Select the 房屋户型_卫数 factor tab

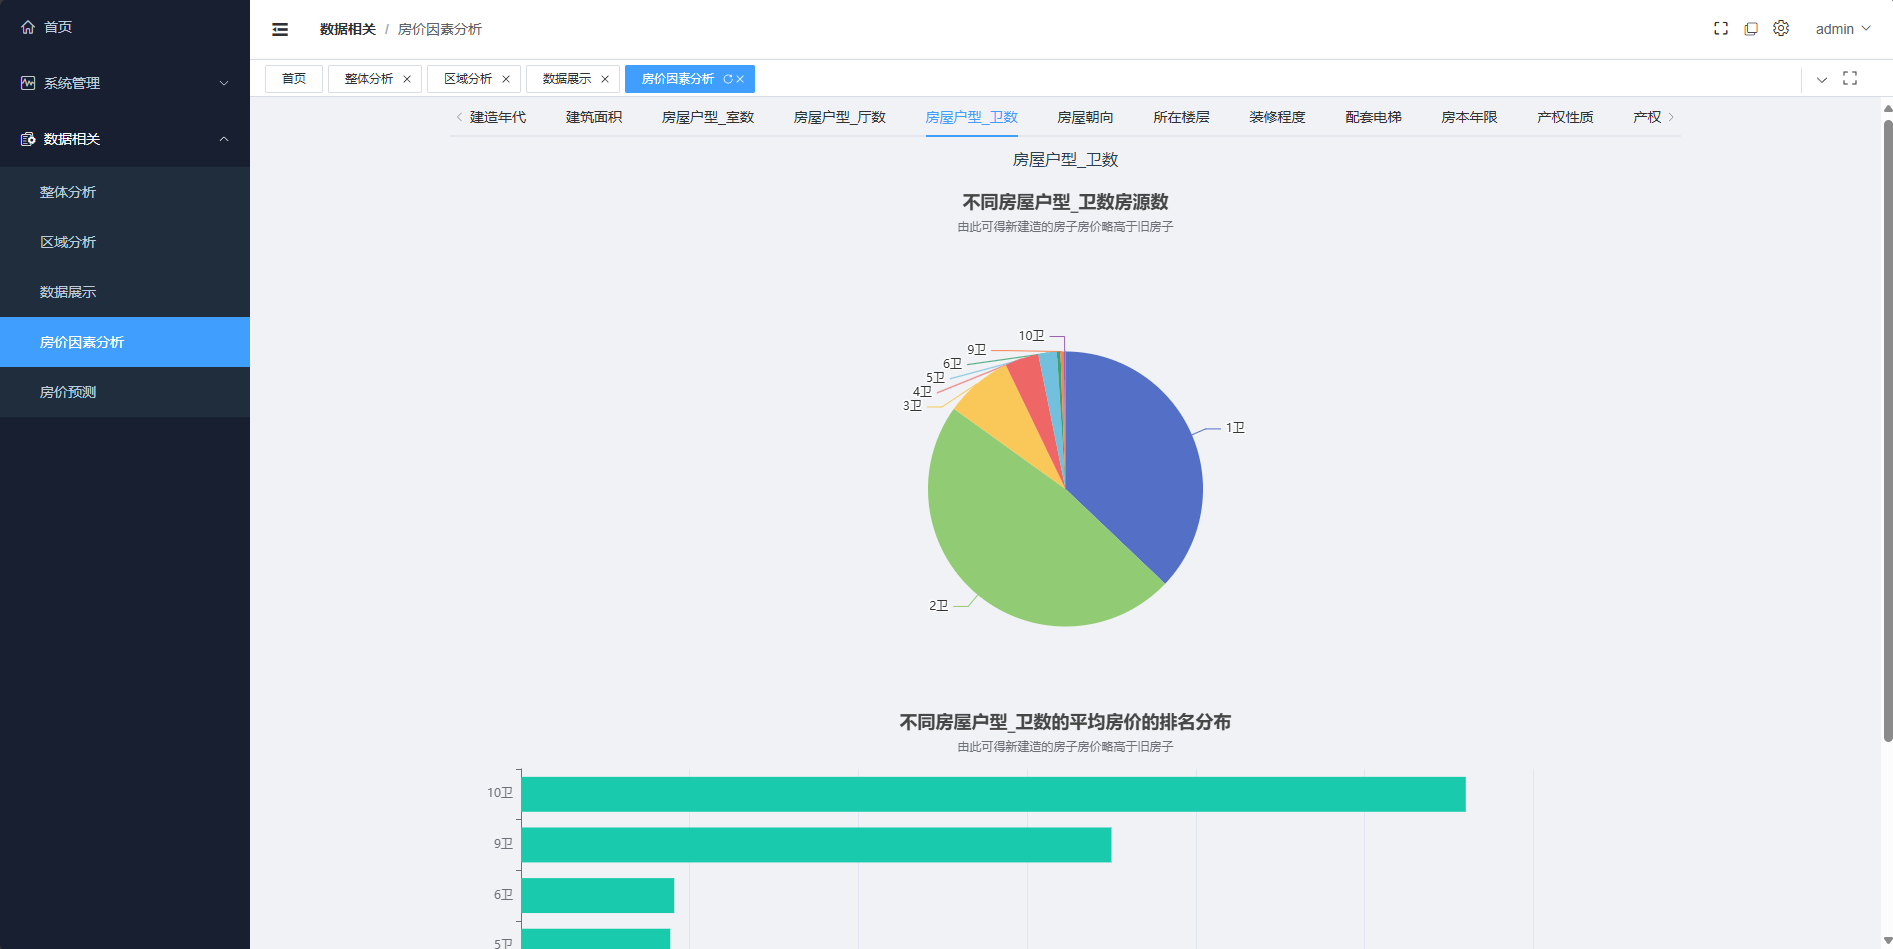point(972,117)
